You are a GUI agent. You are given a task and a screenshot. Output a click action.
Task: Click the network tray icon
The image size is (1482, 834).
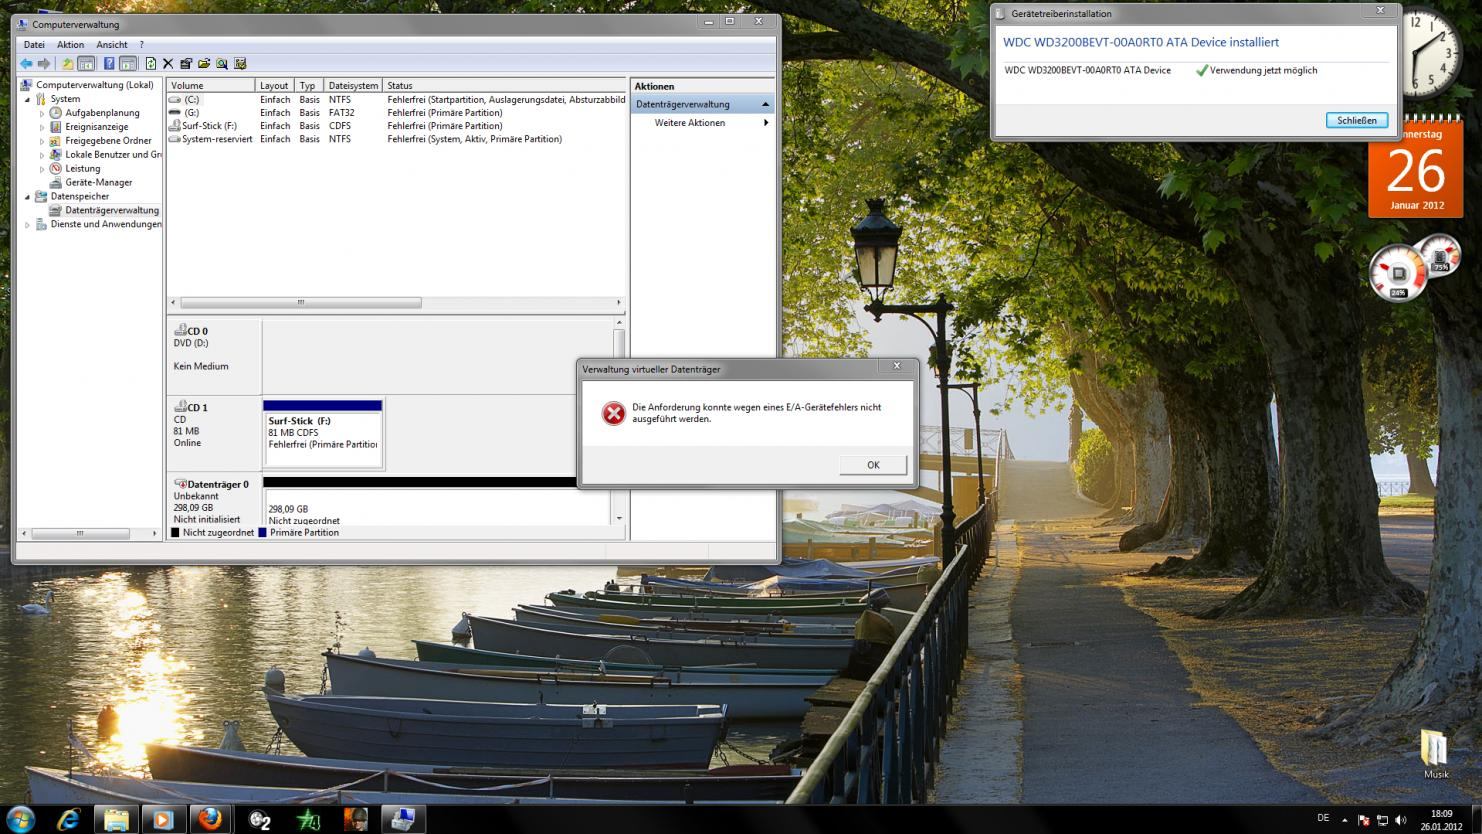pyautogui.click(x=1381, y=820)
